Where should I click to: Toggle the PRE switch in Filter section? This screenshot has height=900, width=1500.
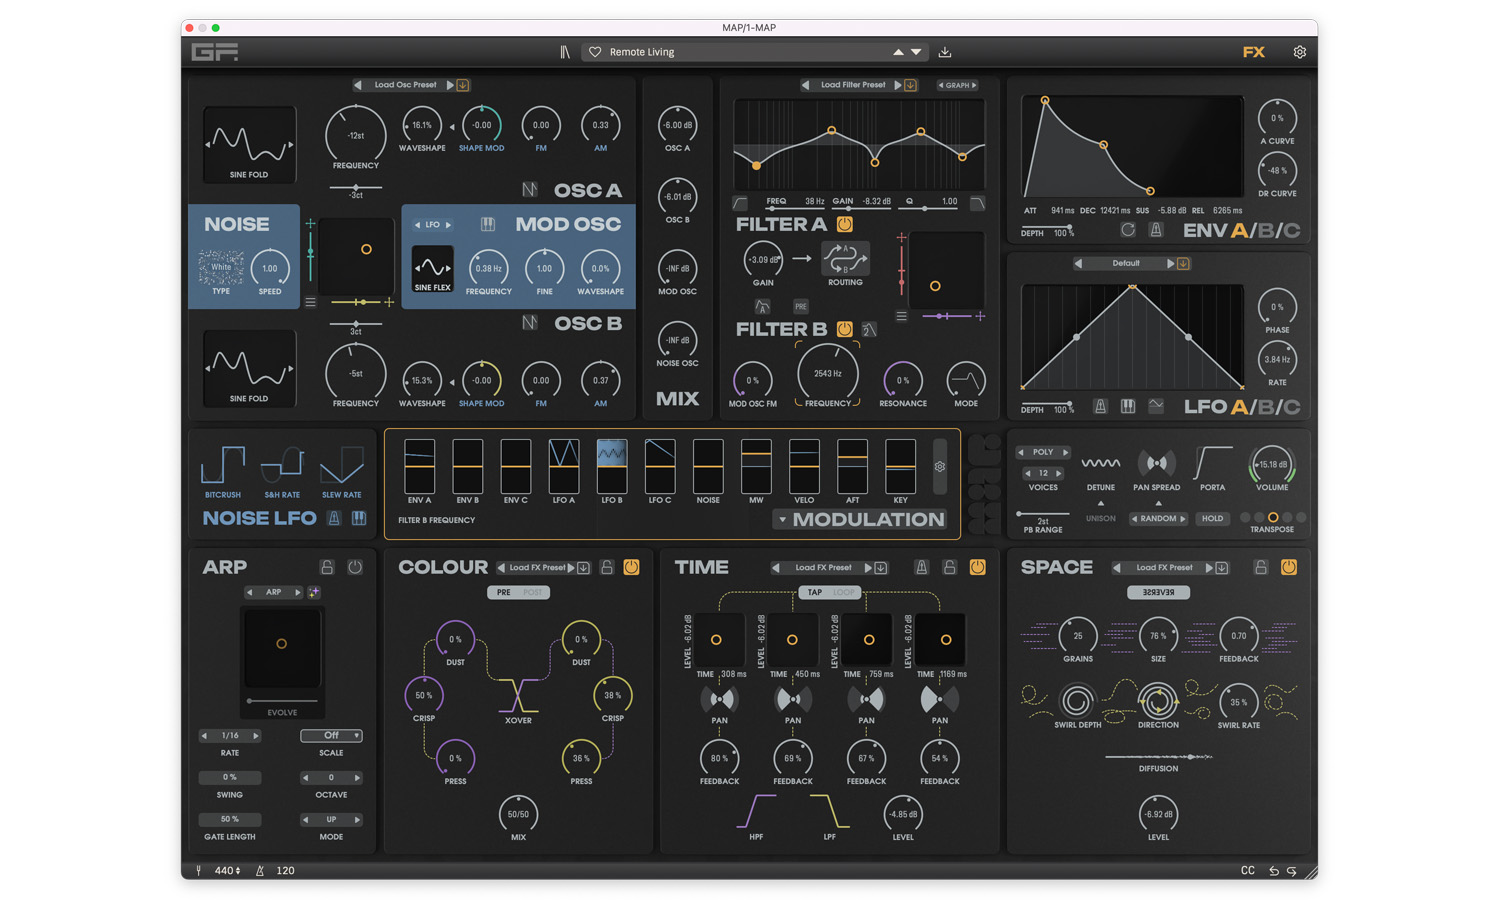(x=801, y=306)
